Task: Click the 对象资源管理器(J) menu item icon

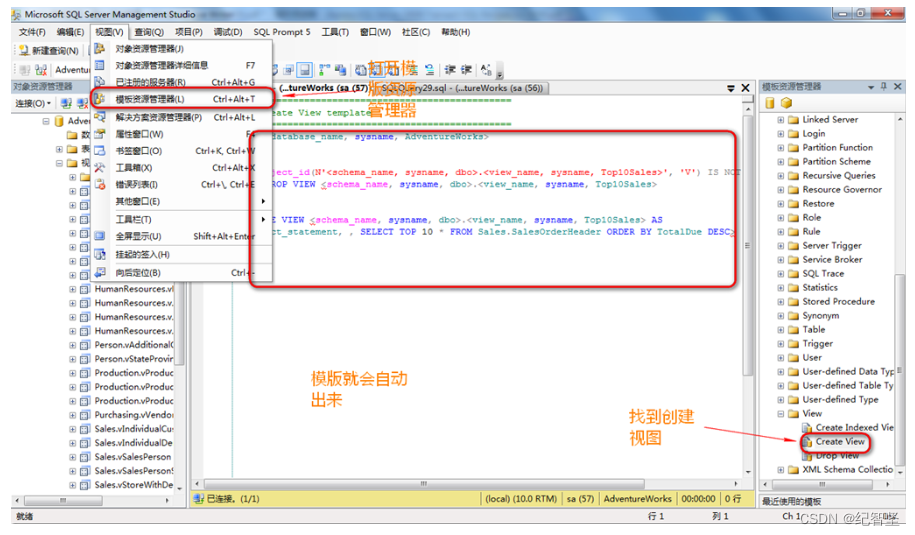Action: [x=100, y=48]
